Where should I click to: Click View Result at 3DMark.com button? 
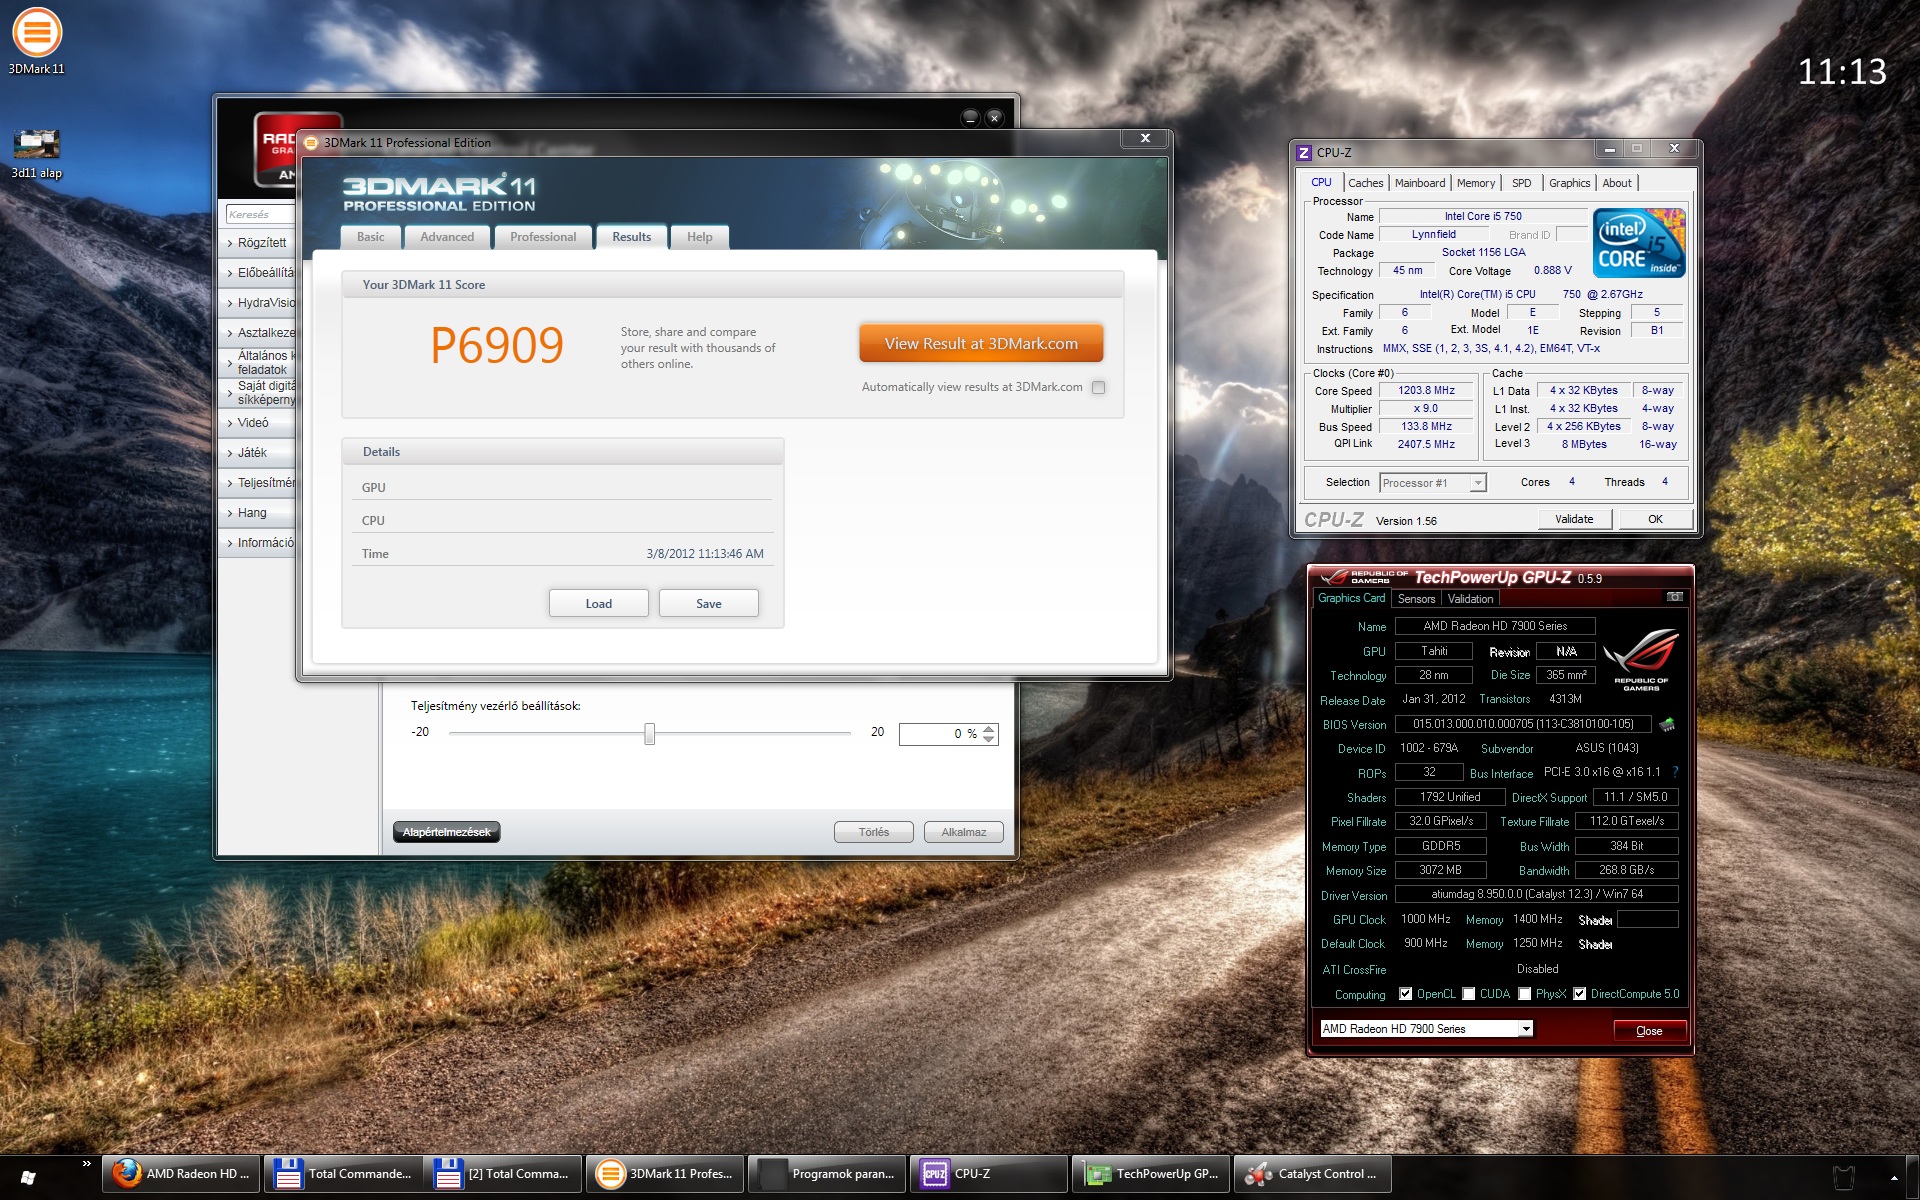click(x=981, y=344)
